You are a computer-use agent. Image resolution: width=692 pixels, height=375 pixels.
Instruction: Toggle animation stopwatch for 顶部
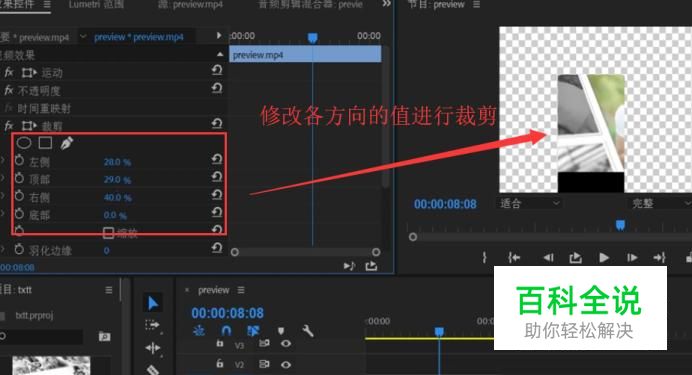click(19, 178)
